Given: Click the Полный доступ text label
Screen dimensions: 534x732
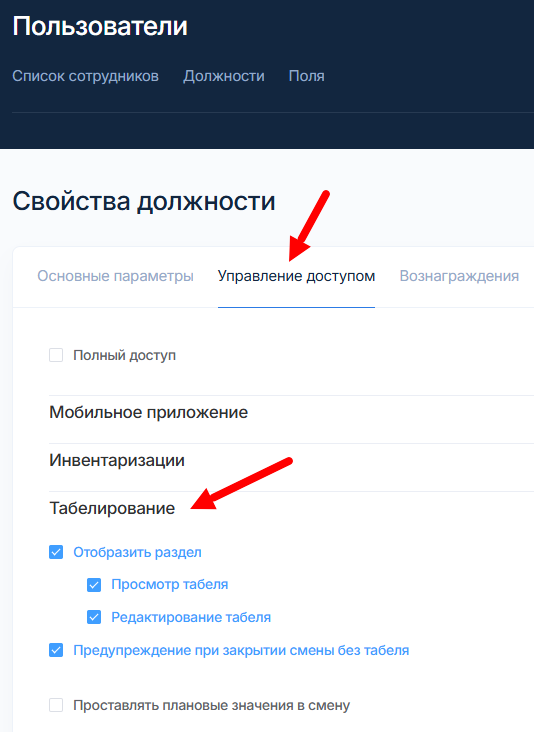Looking at the screenshot, I should (125, 355).
